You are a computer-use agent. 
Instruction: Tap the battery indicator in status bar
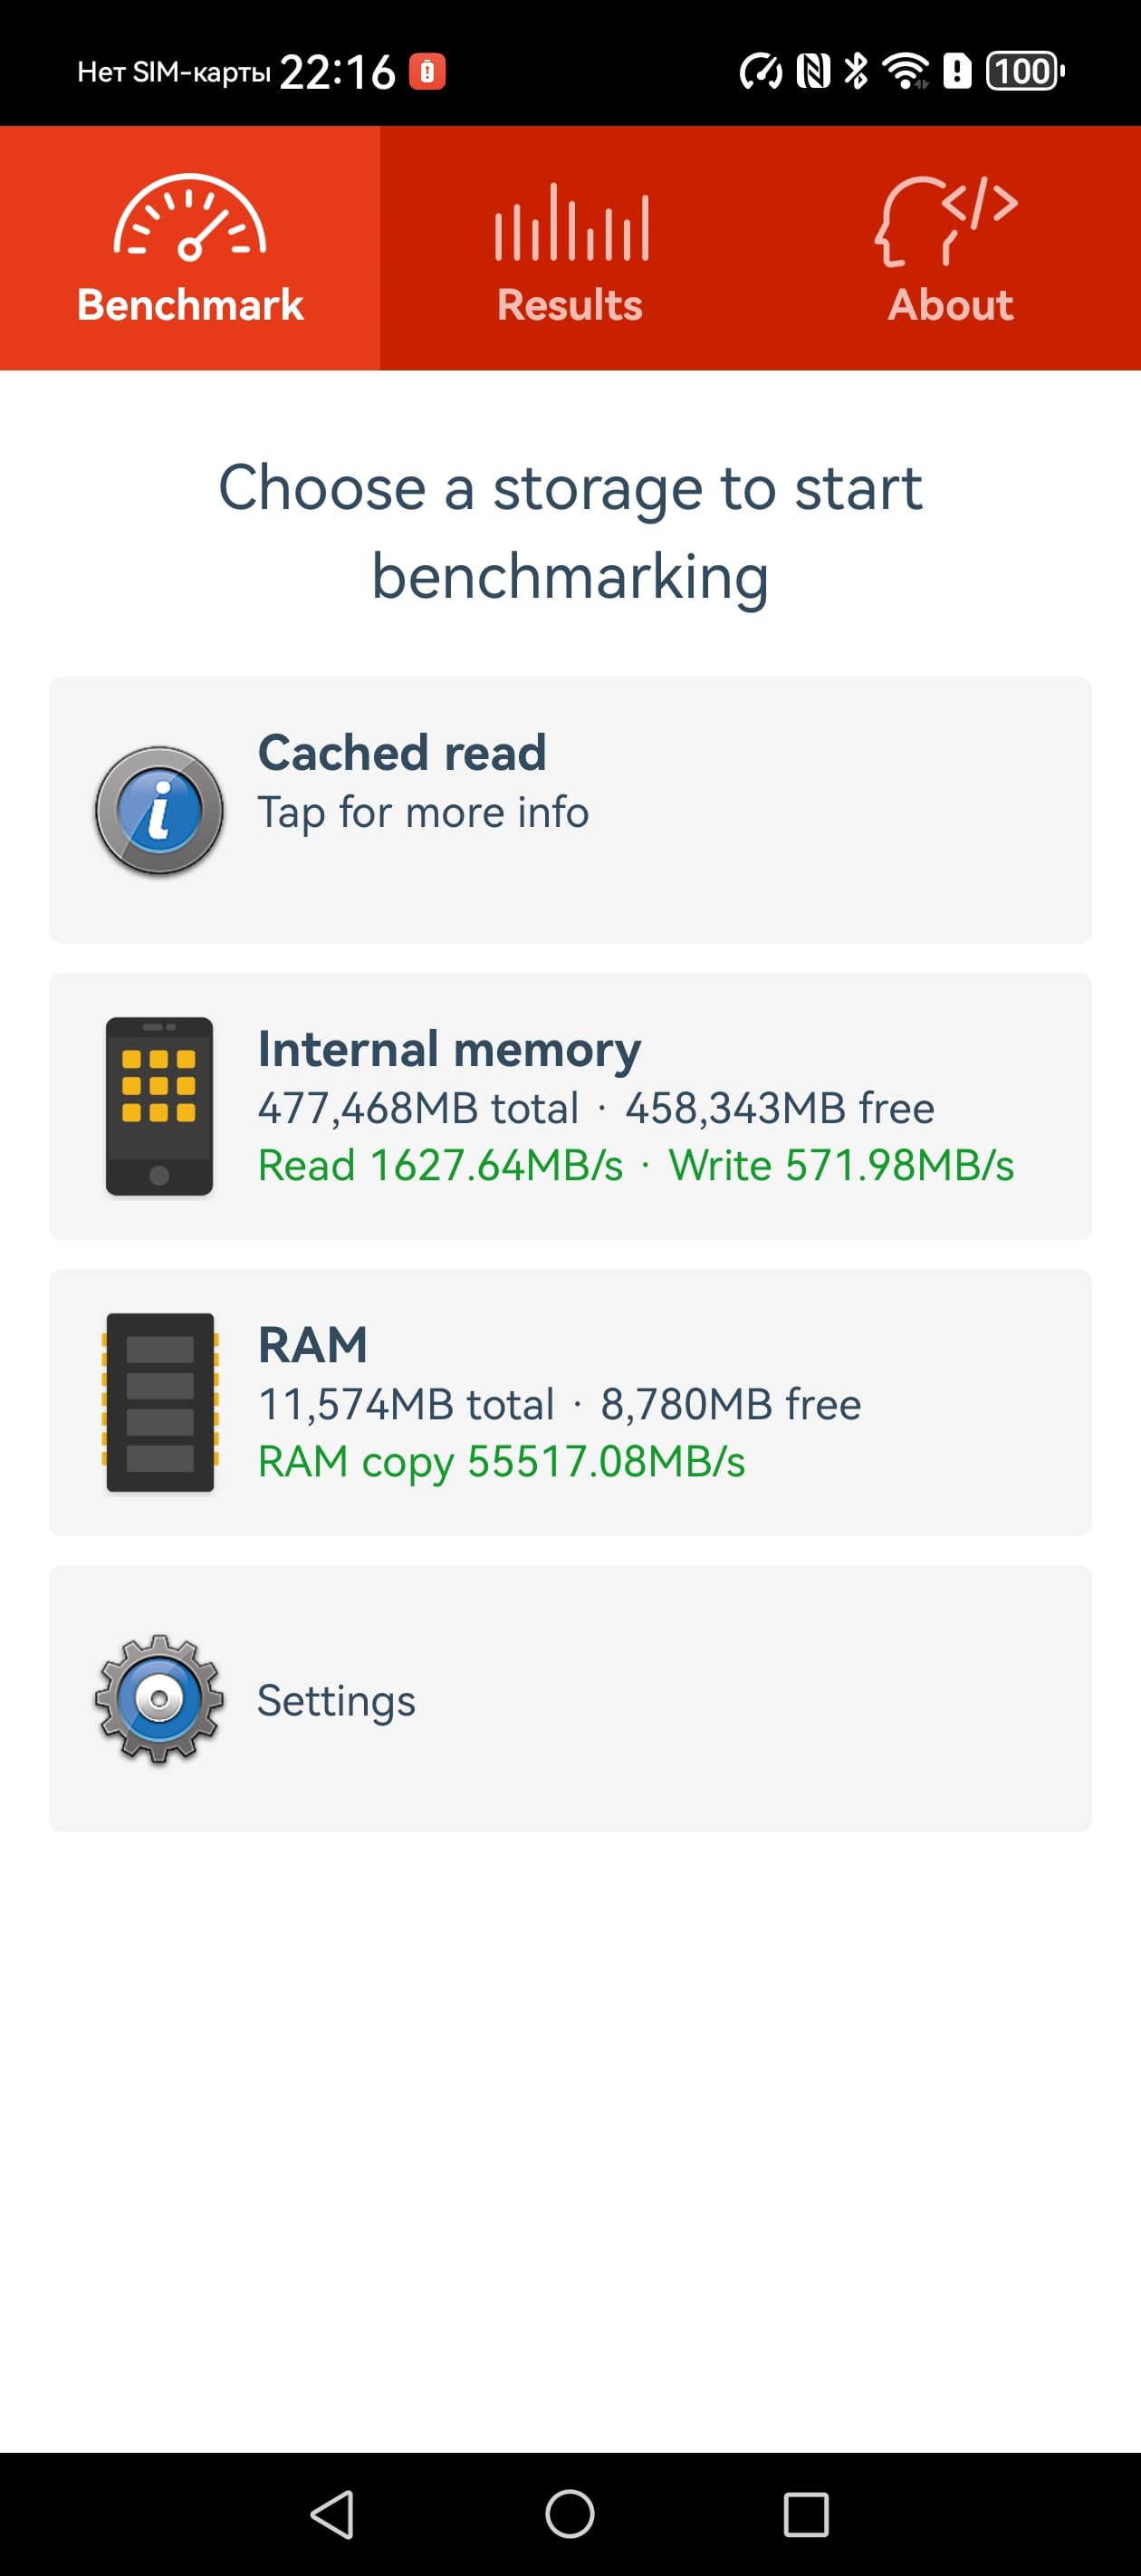[1024, 71]
